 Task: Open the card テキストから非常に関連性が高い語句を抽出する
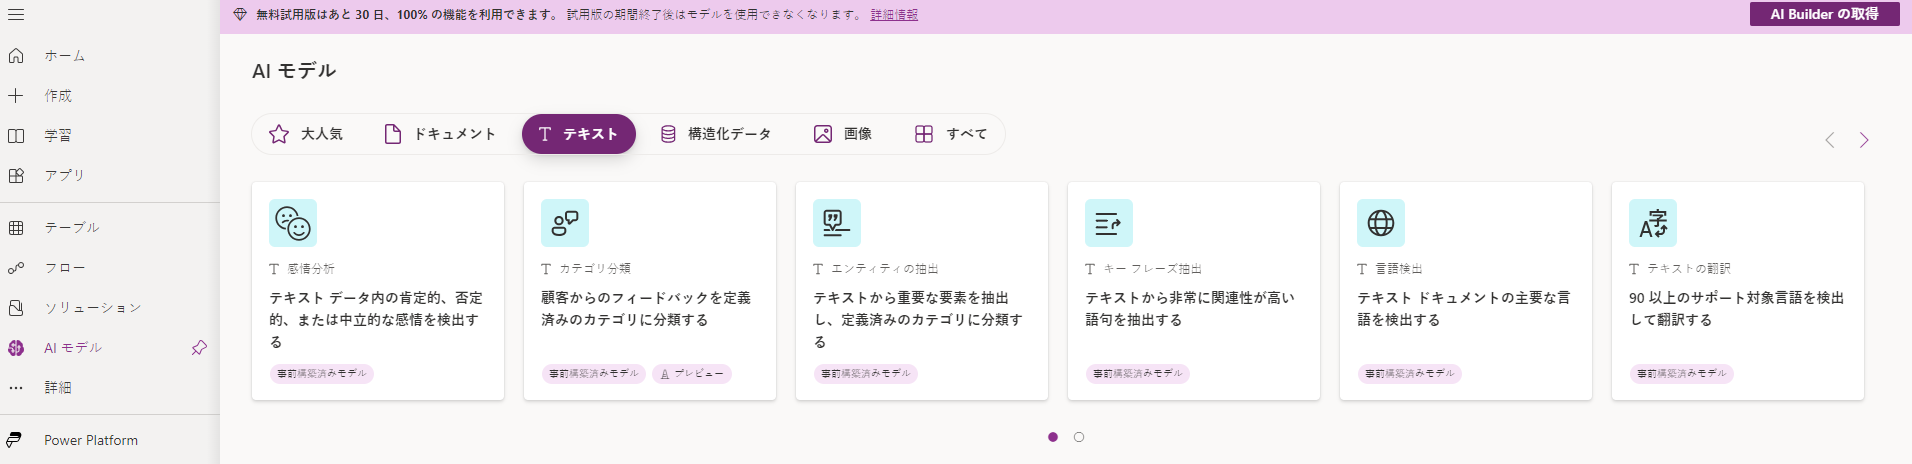[x=1194, y=291]
